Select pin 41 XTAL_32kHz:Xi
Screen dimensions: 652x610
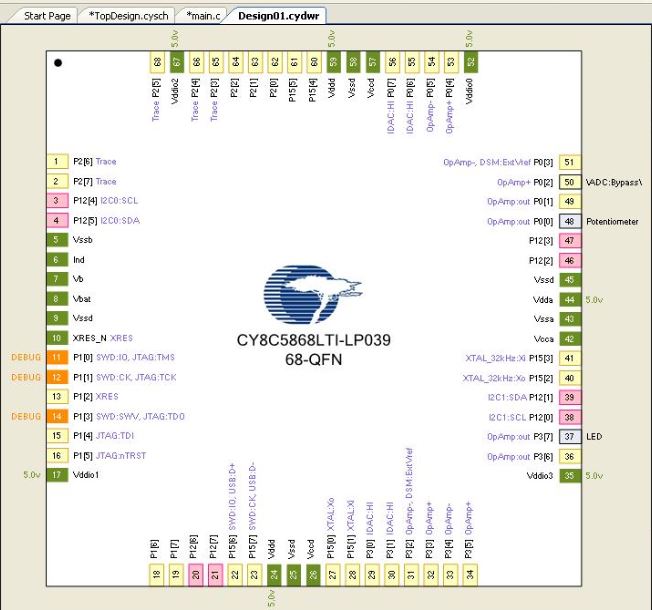pyautogui.click(x=570, y=358)
